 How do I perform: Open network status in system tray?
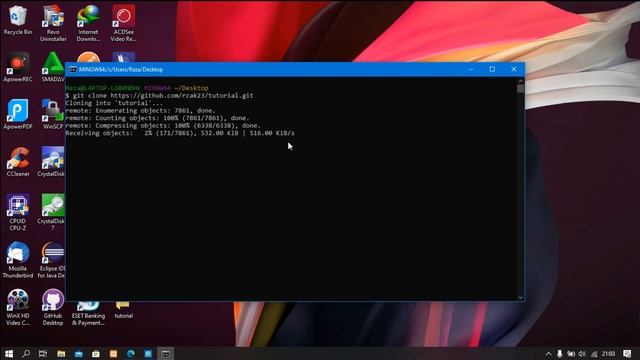[x=594, y=353]
